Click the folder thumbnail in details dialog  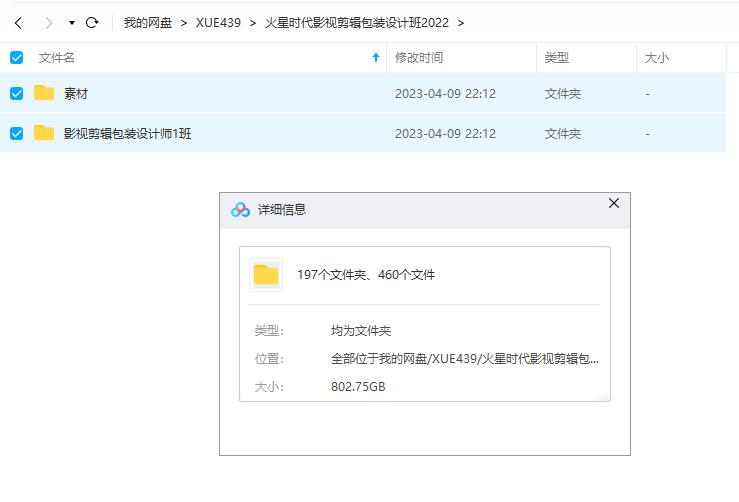(x=266, y=275)
